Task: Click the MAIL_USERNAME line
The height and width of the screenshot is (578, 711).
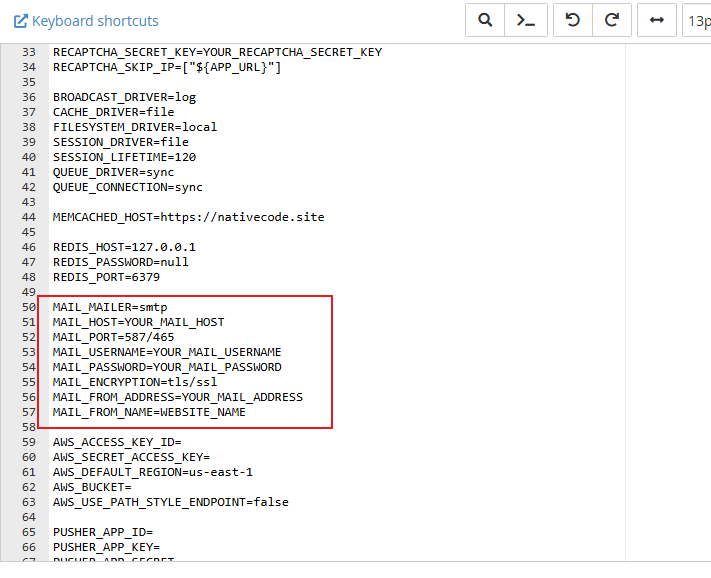Action: tap(167, 352)
